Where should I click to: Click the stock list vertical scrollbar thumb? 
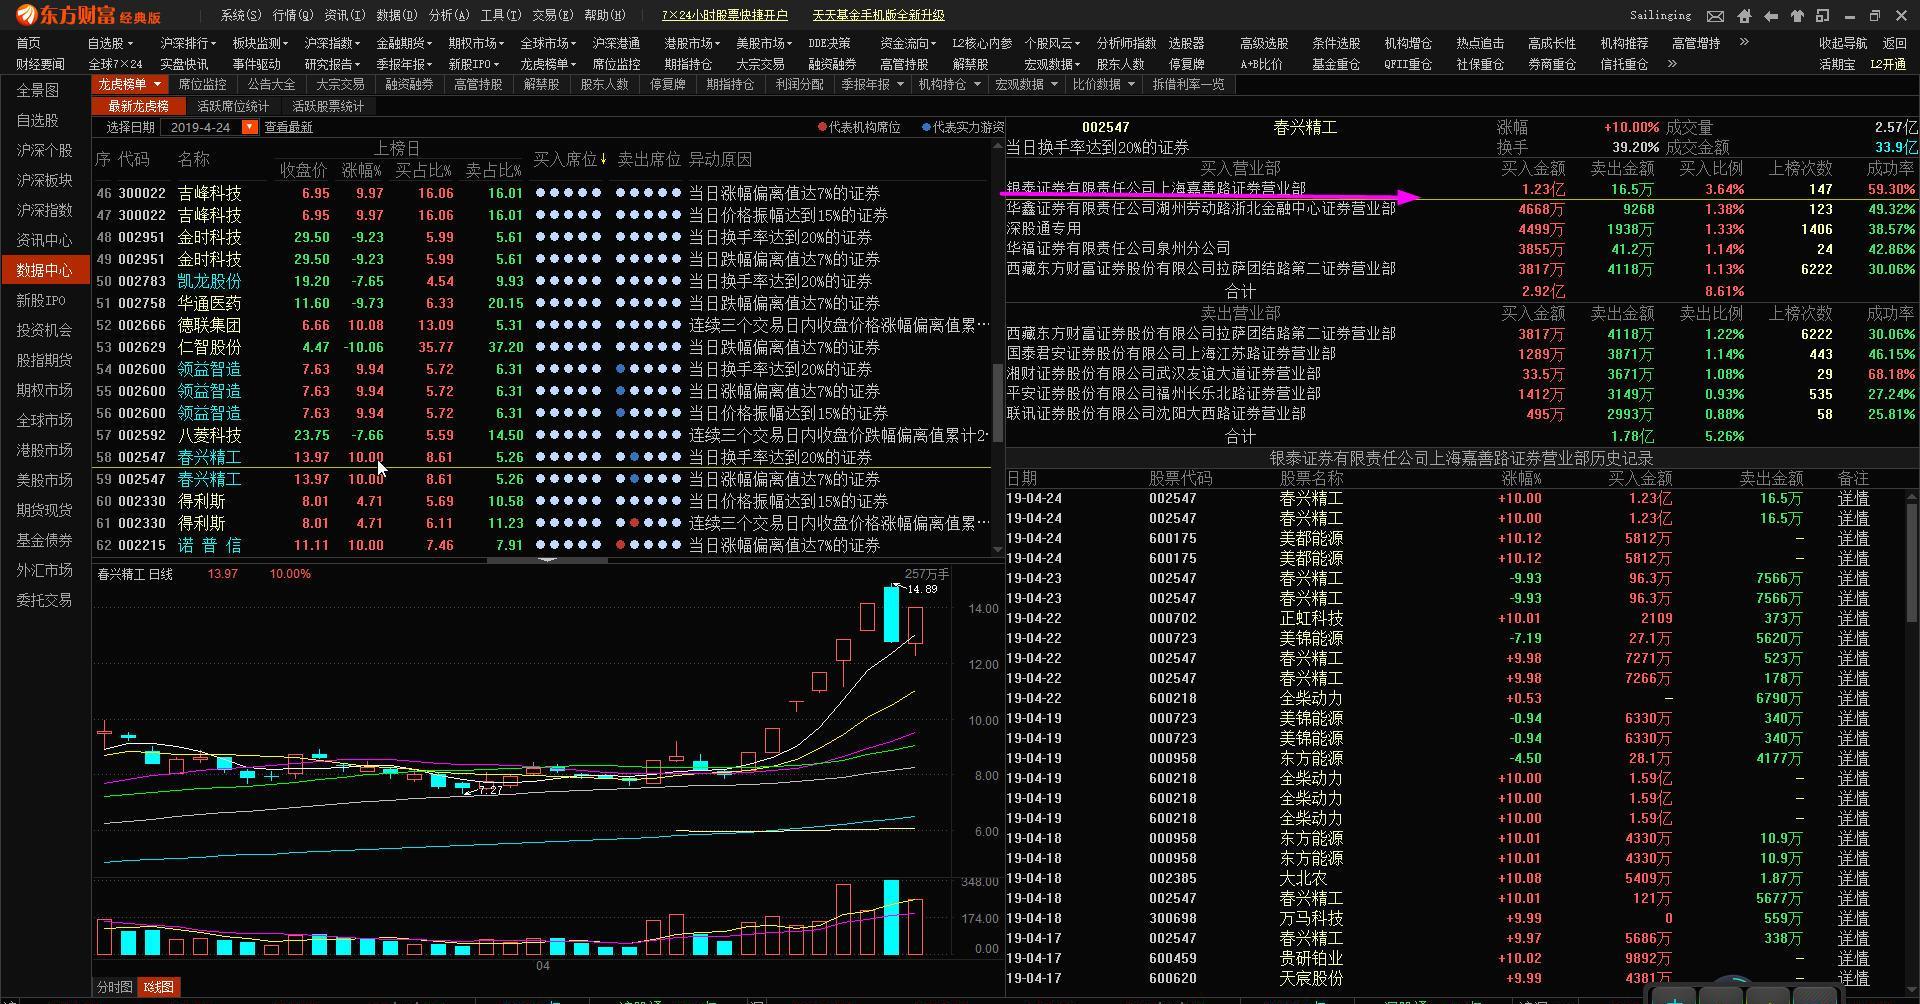(x=997, y=402)
